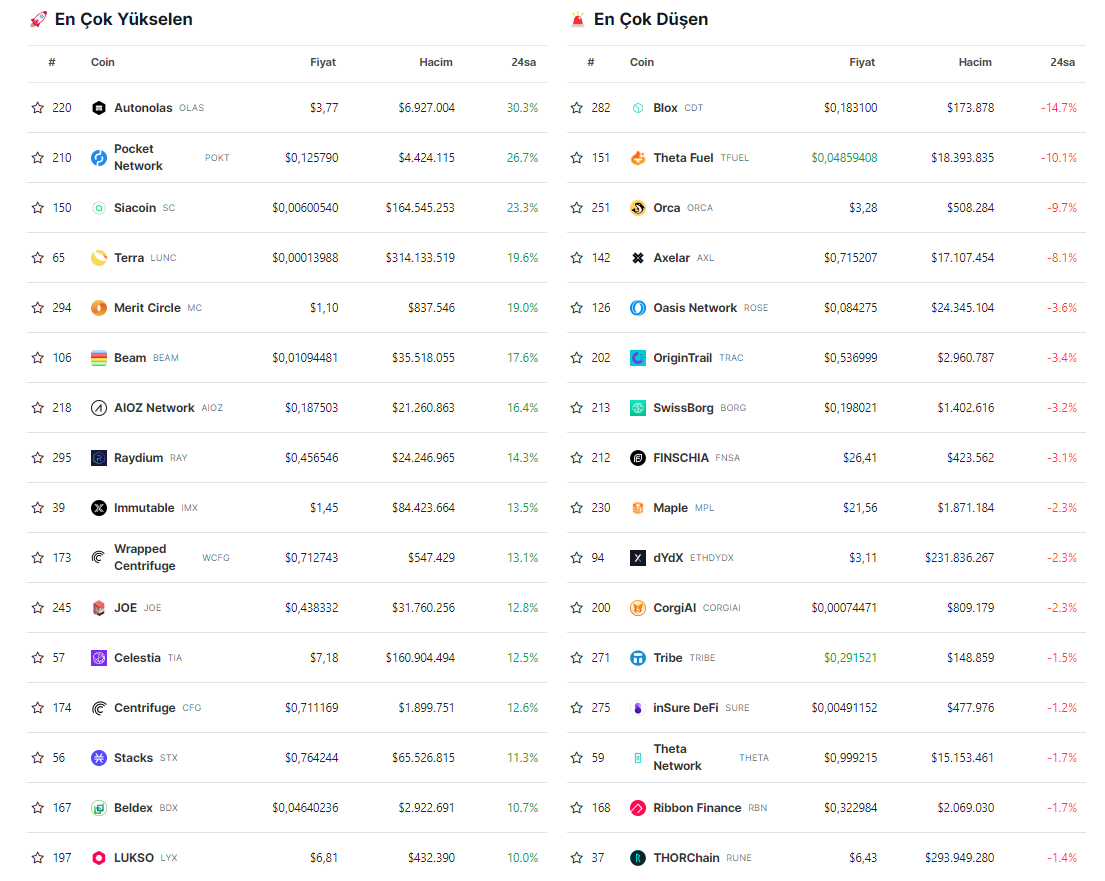Click the Axelar price $0,715207
The image size is (1105, 881).
[850, 258]
